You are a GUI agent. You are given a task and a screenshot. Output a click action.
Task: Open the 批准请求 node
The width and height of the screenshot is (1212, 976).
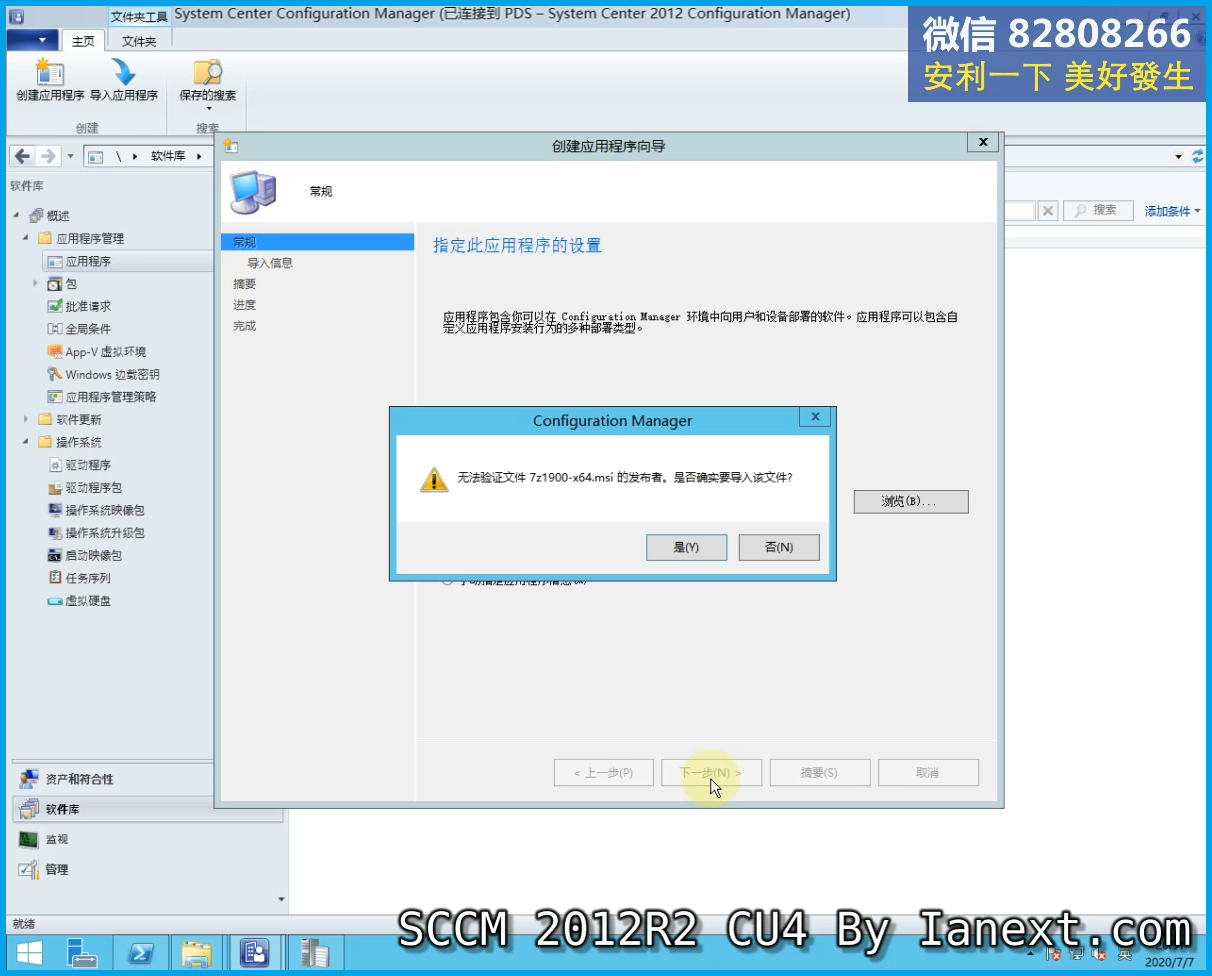[x=88, y=307]
